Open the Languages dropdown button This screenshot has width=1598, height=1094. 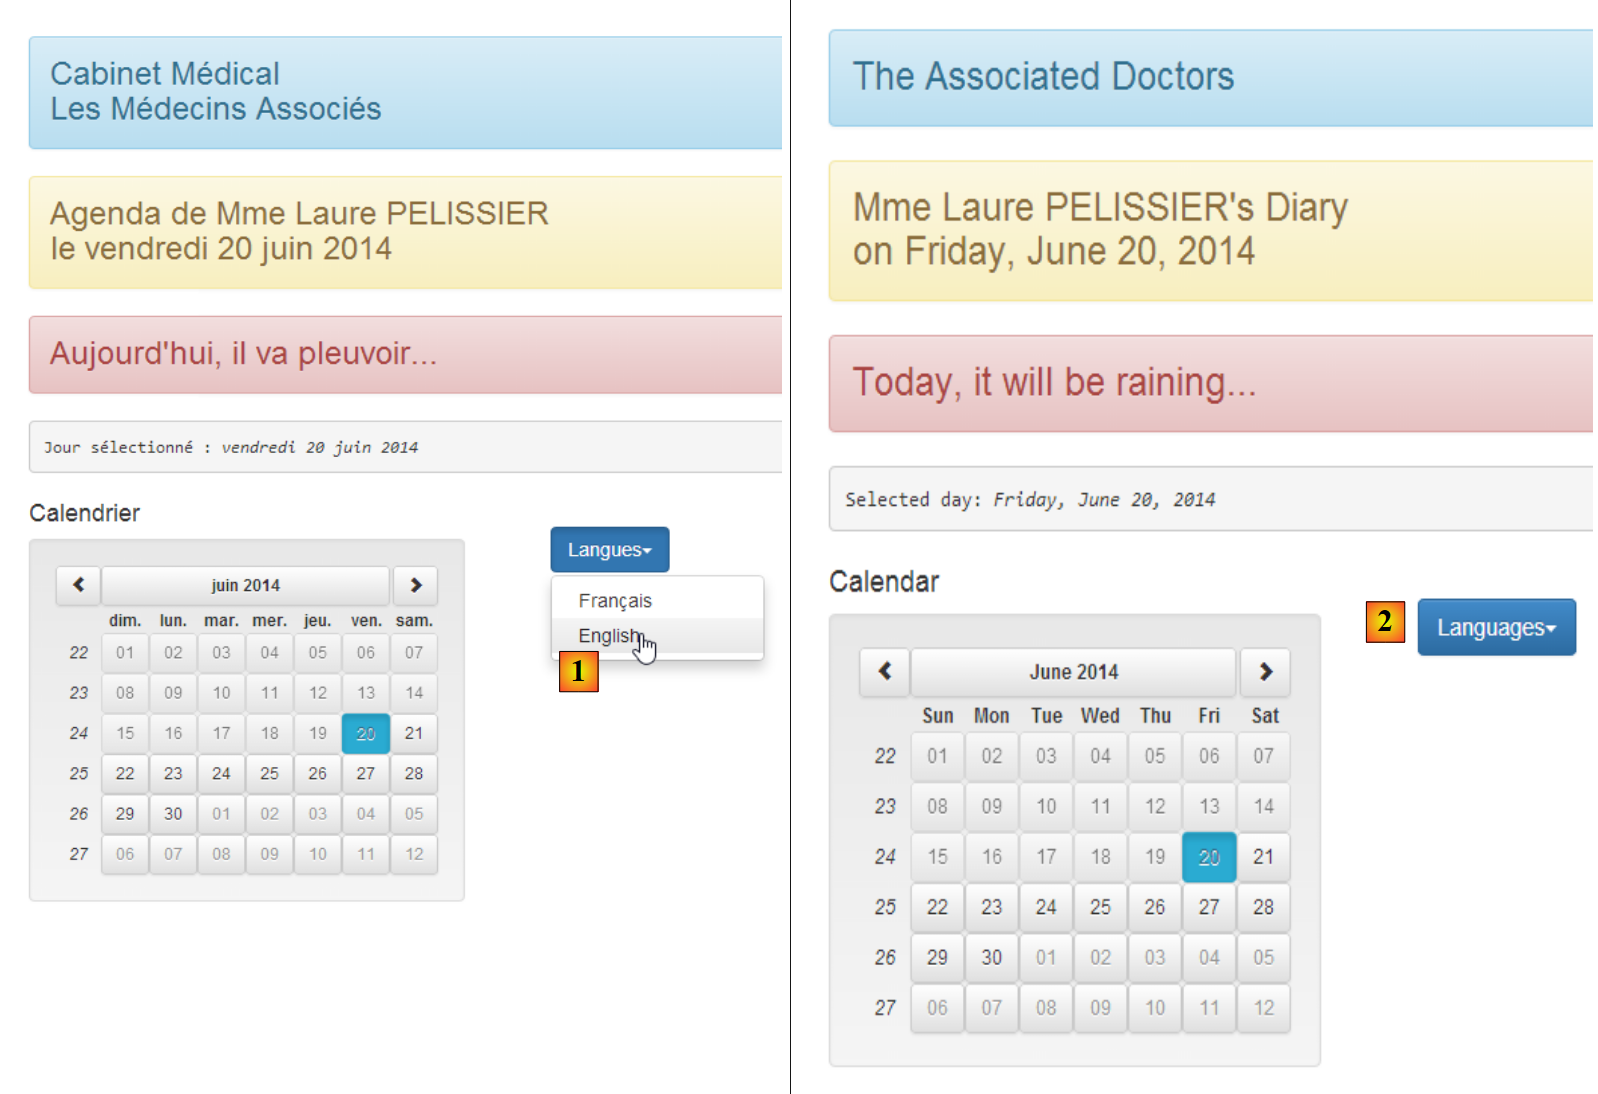[1495, 628]
